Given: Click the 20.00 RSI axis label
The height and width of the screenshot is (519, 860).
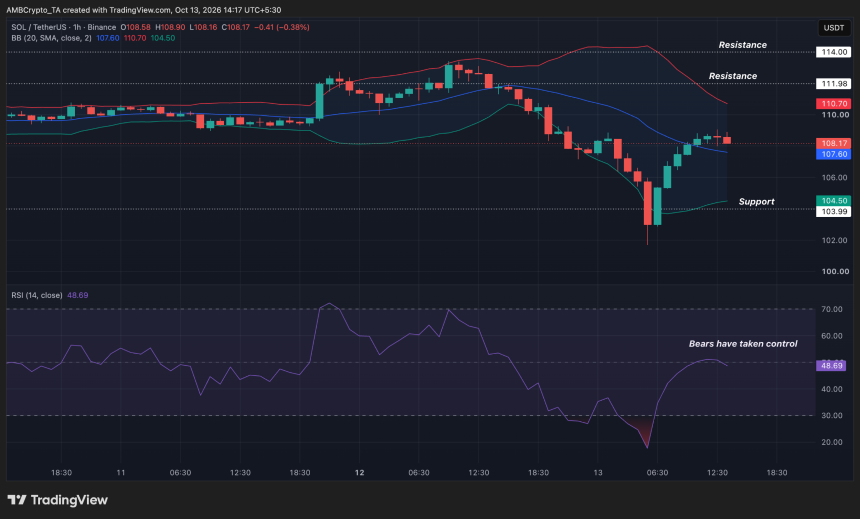Looking at the screenshot, I should [x=831, y=442].
